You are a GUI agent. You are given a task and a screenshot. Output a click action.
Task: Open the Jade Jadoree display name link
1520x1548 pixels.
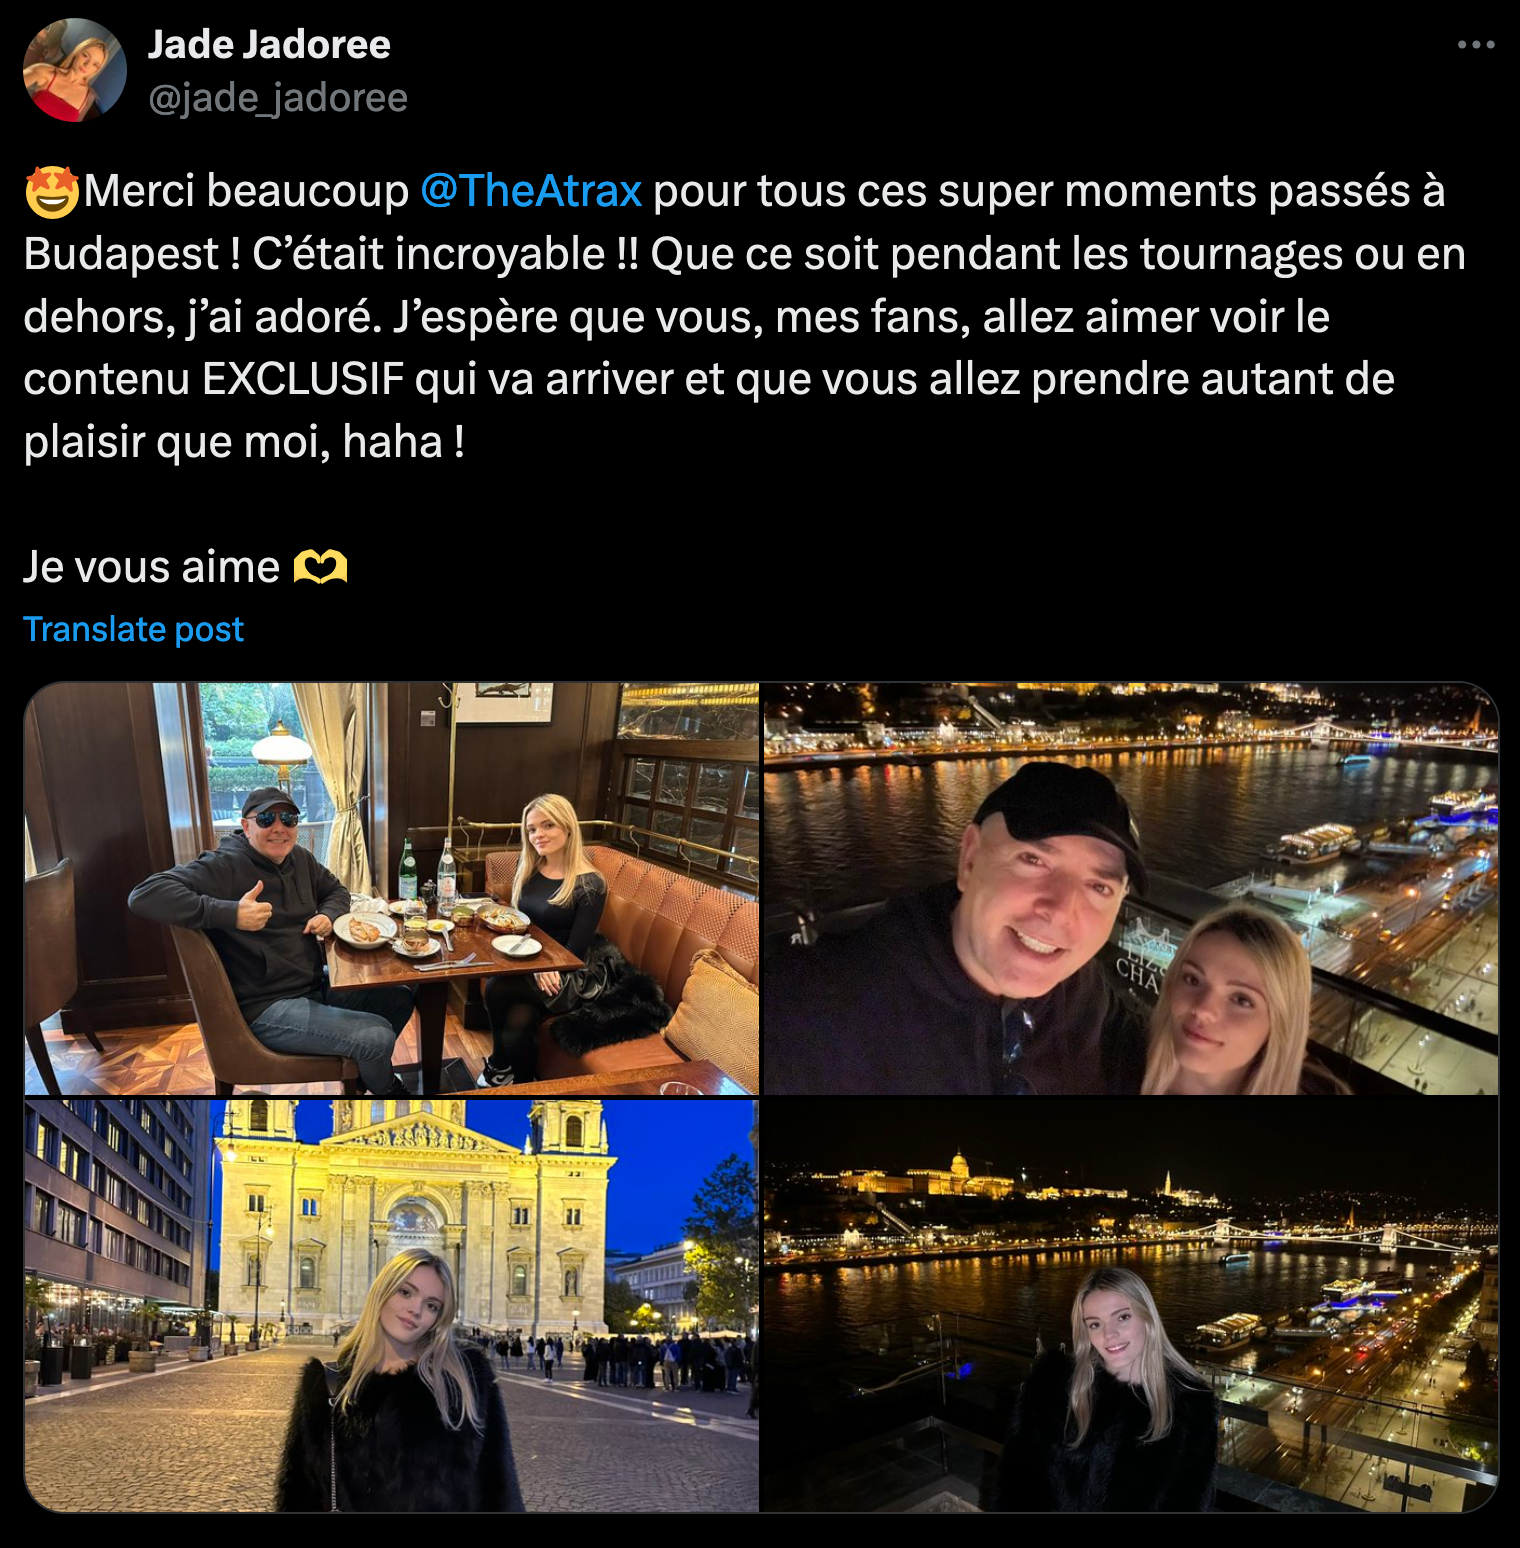click(269, 45)
